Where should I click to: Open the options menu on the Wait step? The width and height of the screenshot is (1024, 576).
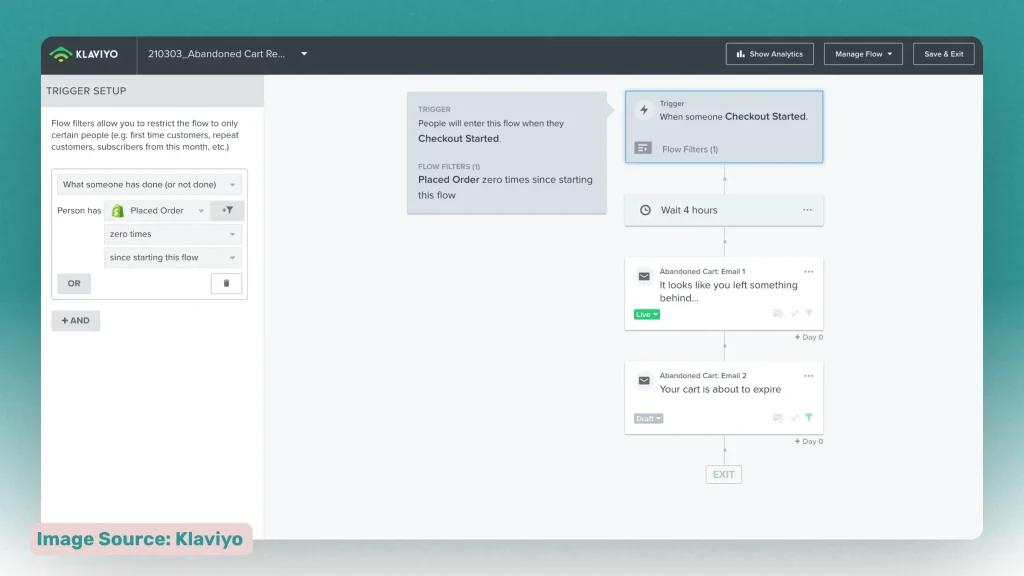point(809,210)
